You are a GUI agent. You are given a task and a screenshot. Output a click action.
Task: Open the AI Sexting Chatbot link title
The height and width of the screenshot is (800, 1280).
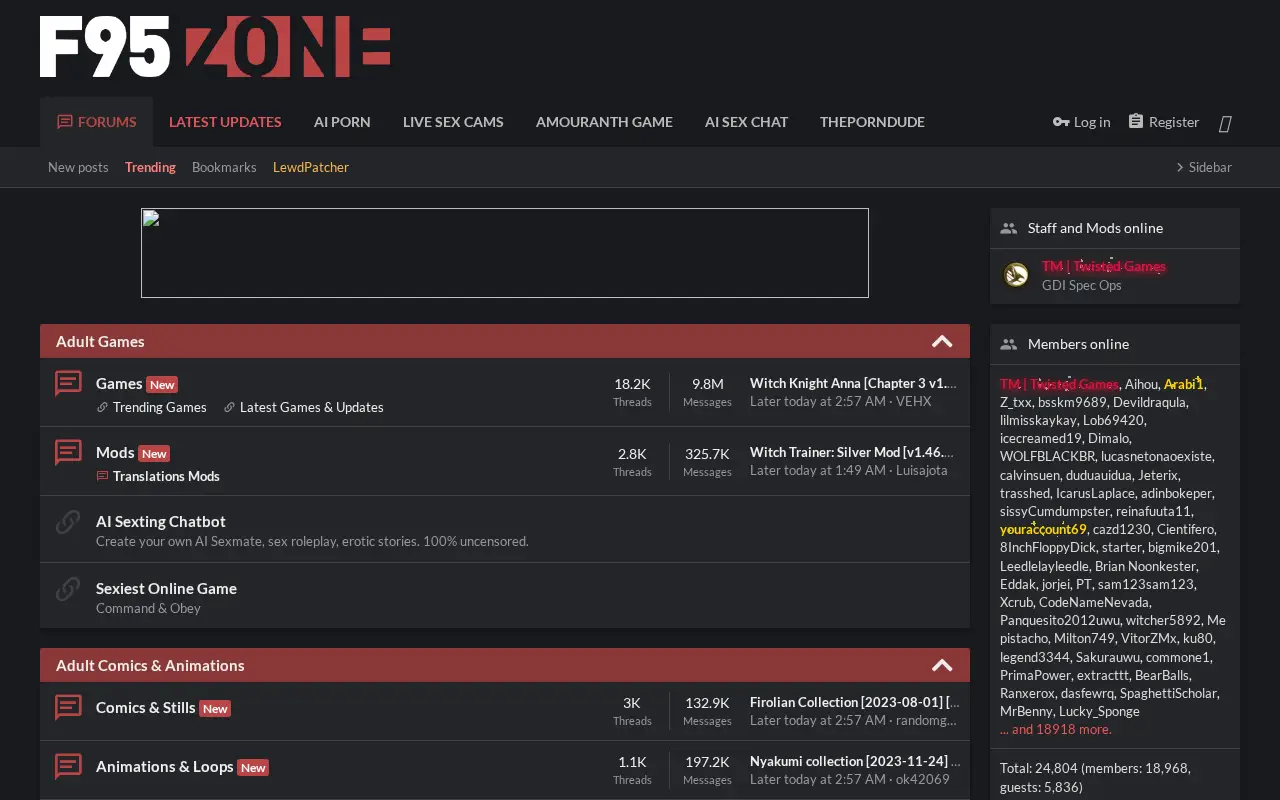[x=161, y=521]
